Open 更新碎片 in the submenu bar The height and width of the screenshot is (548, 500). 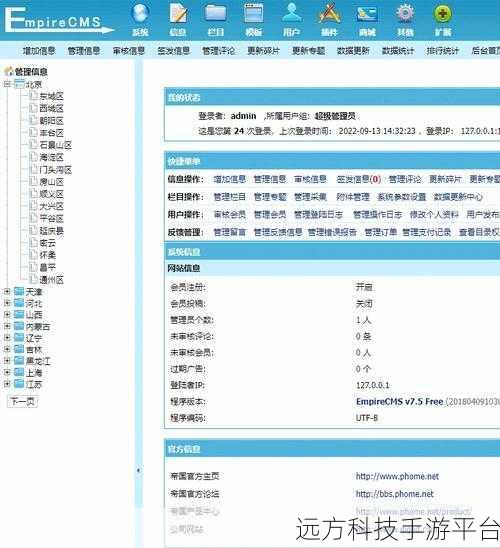point(263,51)
